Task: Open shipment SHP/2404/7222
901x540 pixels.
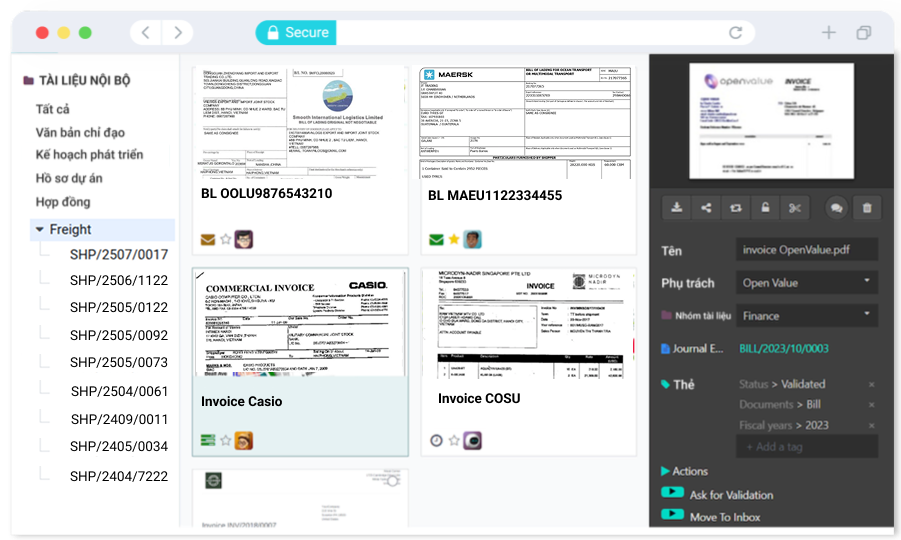Action: tap(119, 476)
